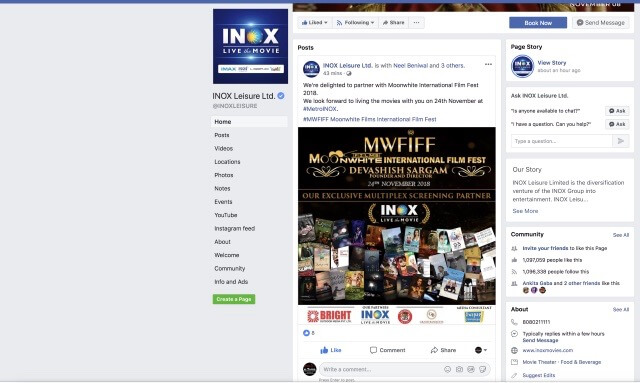Insert an emoji in the comment
Screen dimensions: 640x383
tap(447, 370)
